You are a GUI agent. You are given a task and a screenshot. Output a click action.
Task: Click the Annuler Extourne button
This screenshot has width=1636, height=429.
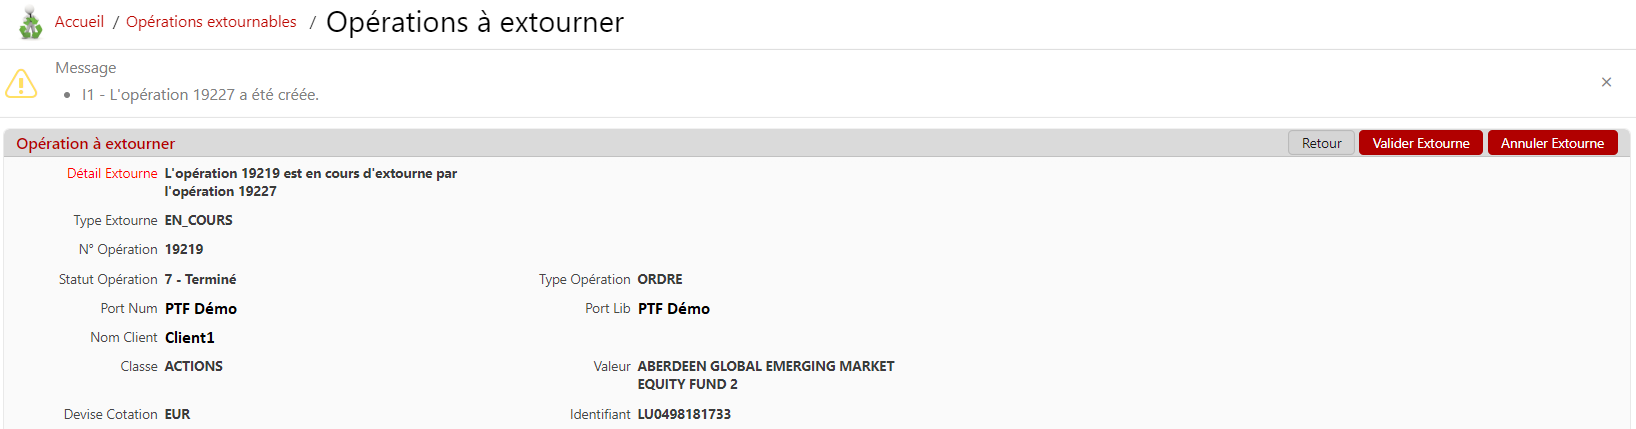[1552, 143]
